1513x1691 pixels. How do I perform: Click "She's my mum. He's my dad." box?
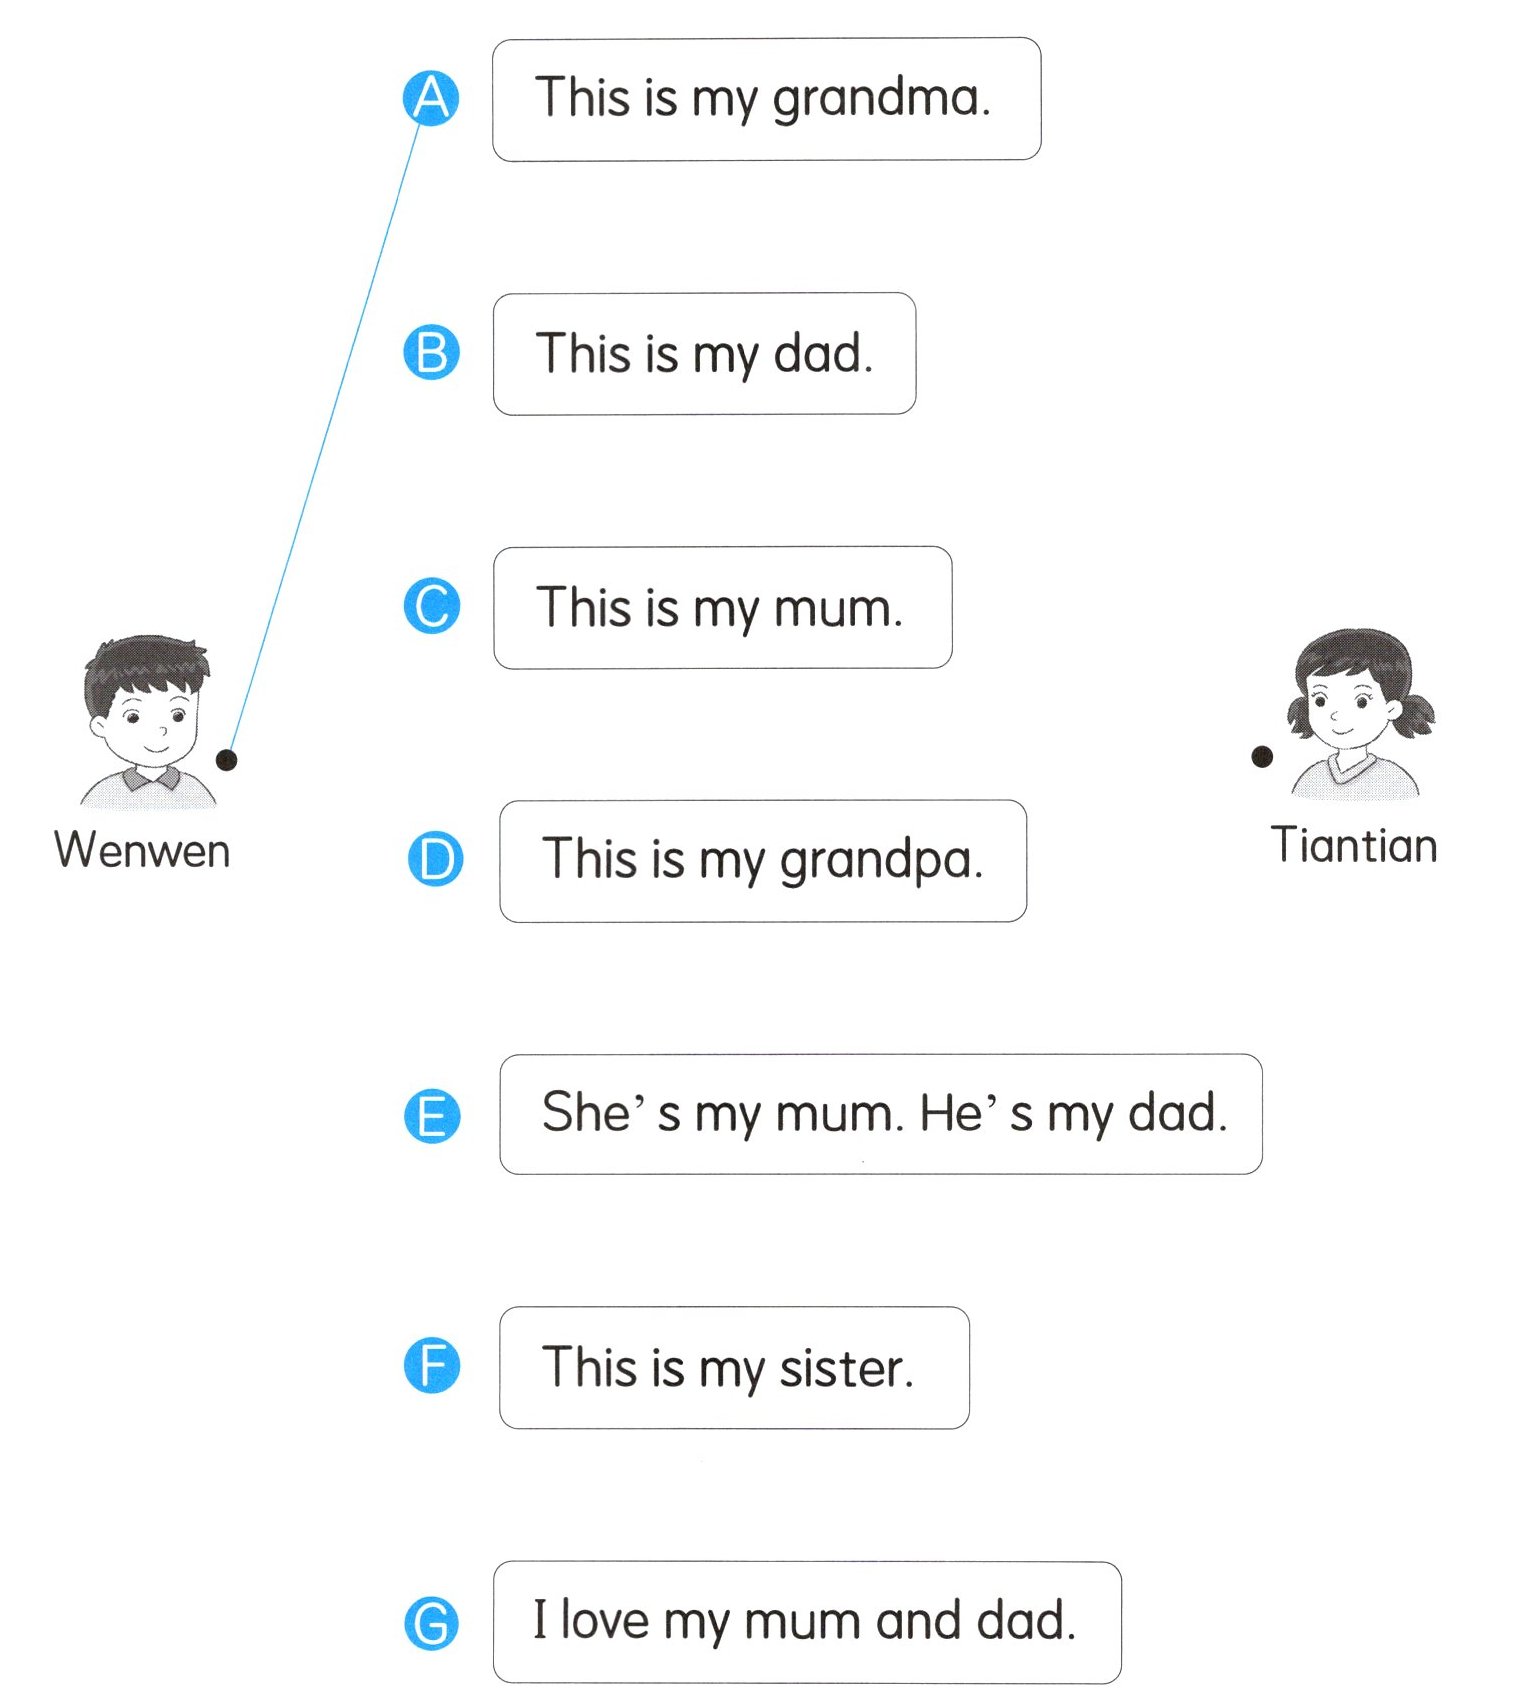click(880, 1114)
